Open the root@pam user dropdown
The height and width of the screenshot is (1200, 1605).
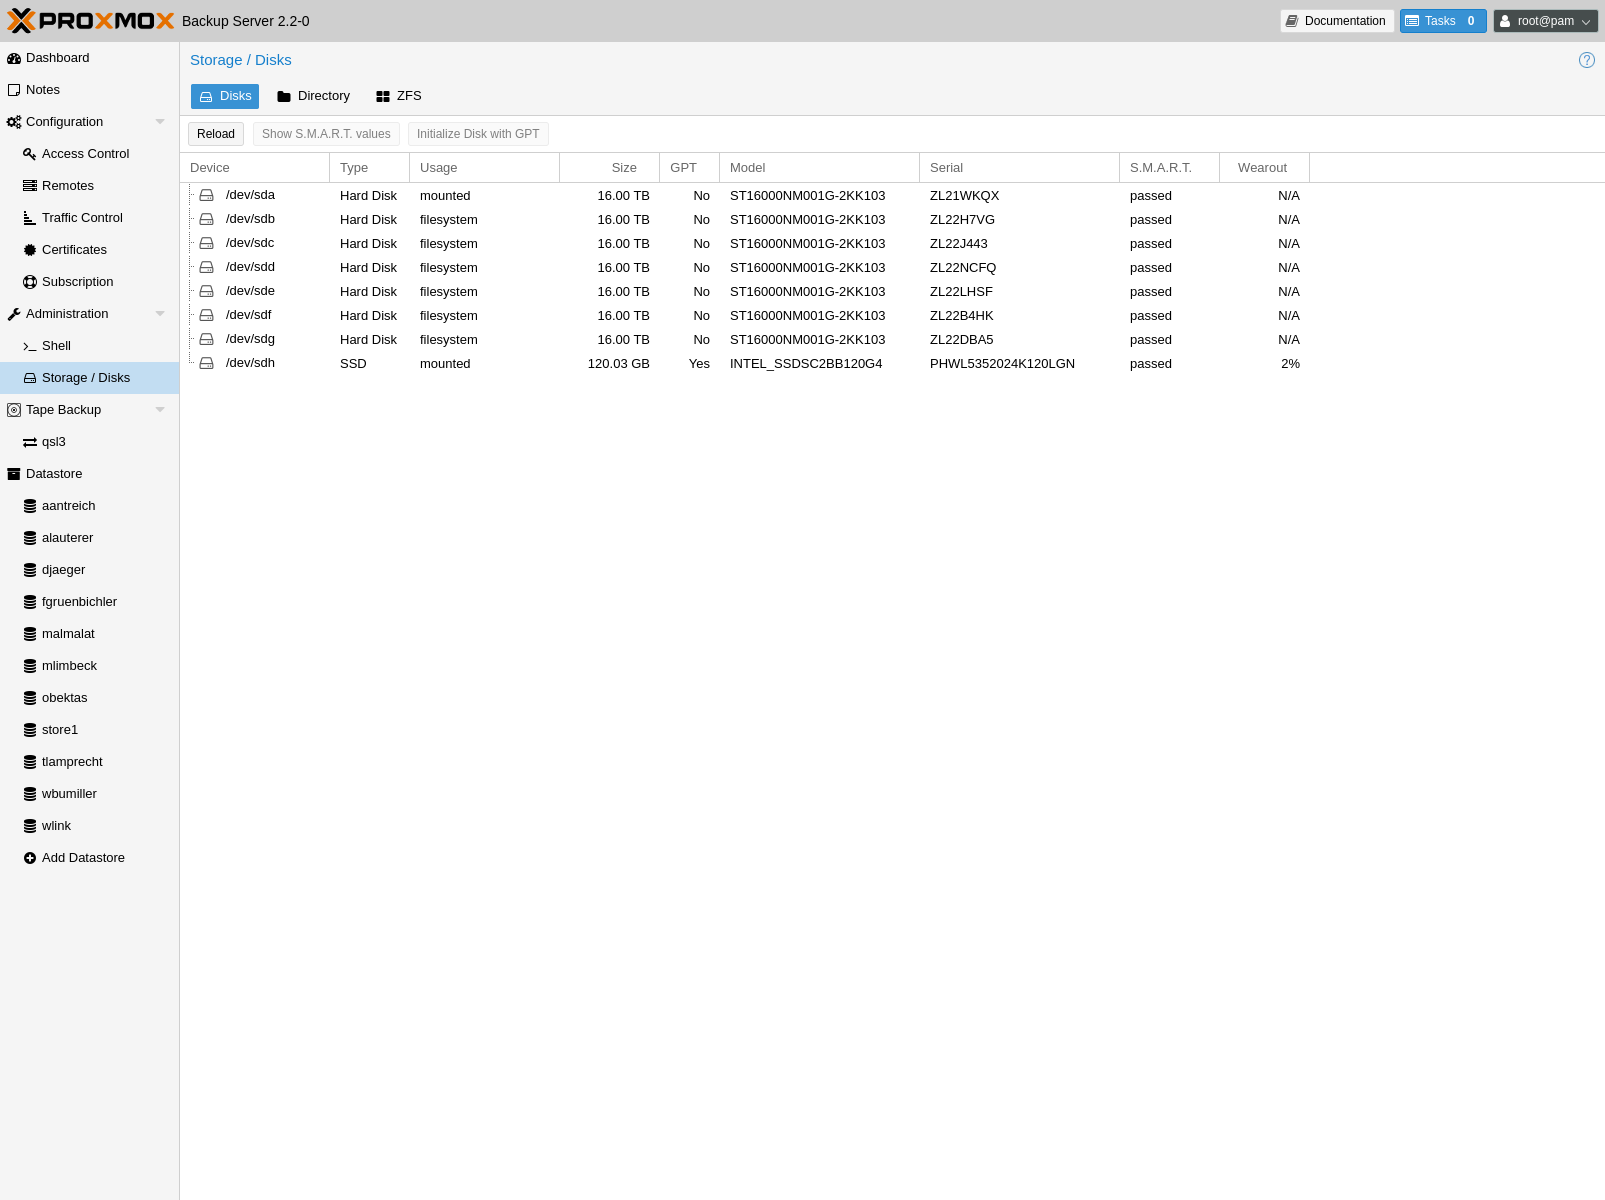[1545, 21]
